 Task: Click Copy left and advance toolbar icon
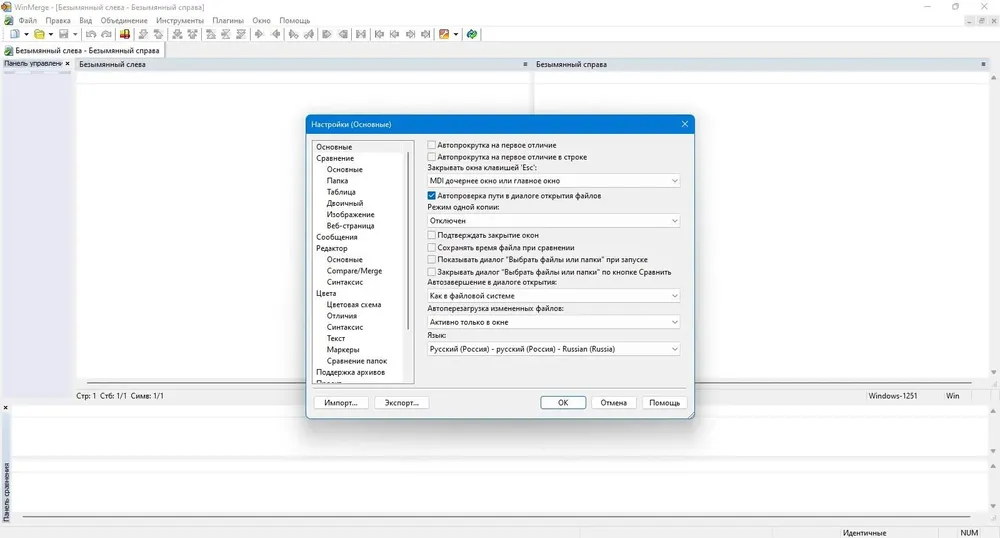click(x=309, y=34)
